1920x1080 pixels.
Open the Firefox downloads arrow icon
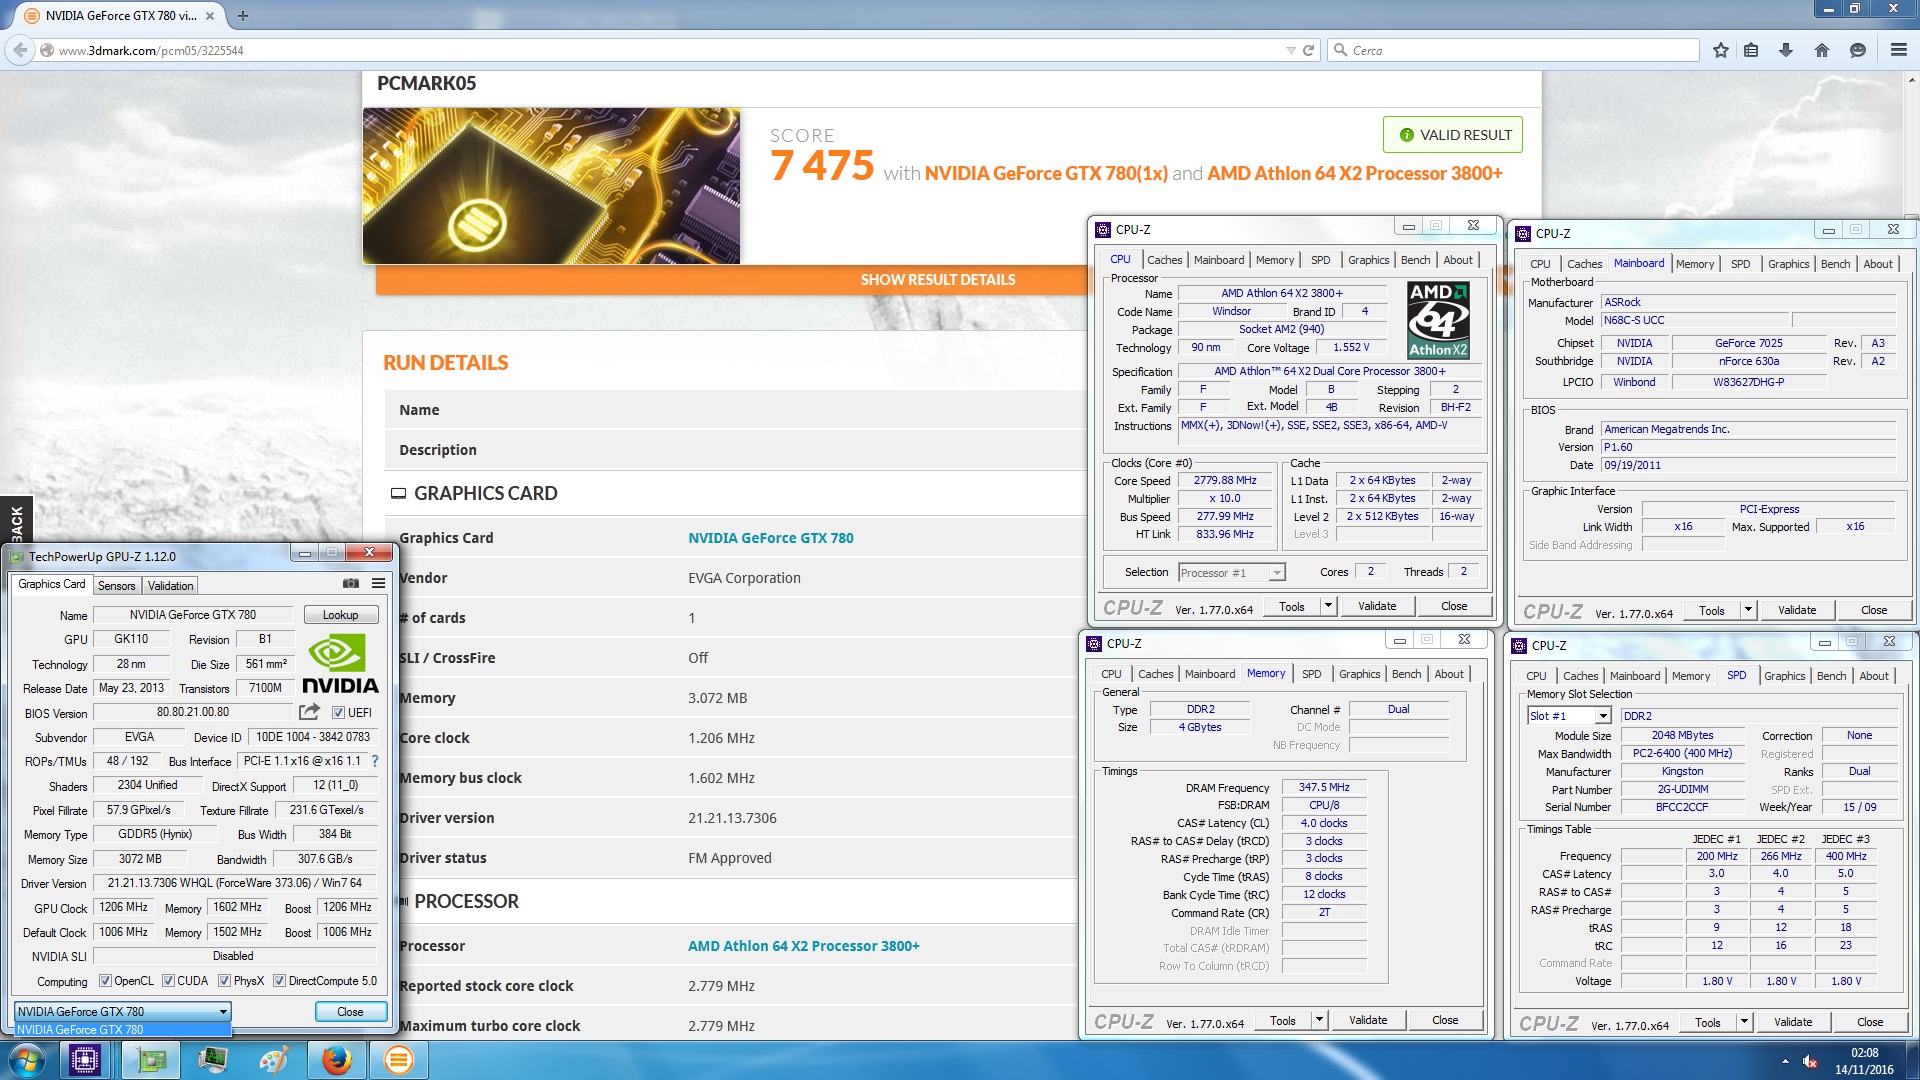click(x=1786, y=50)
